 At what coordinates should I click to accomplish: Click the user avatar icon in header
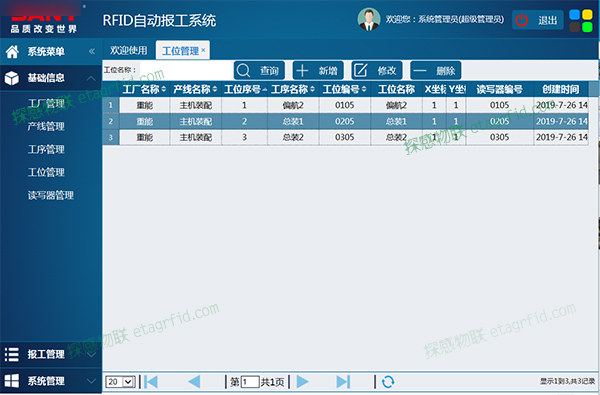pyautogui.click(x=369, y=19)
